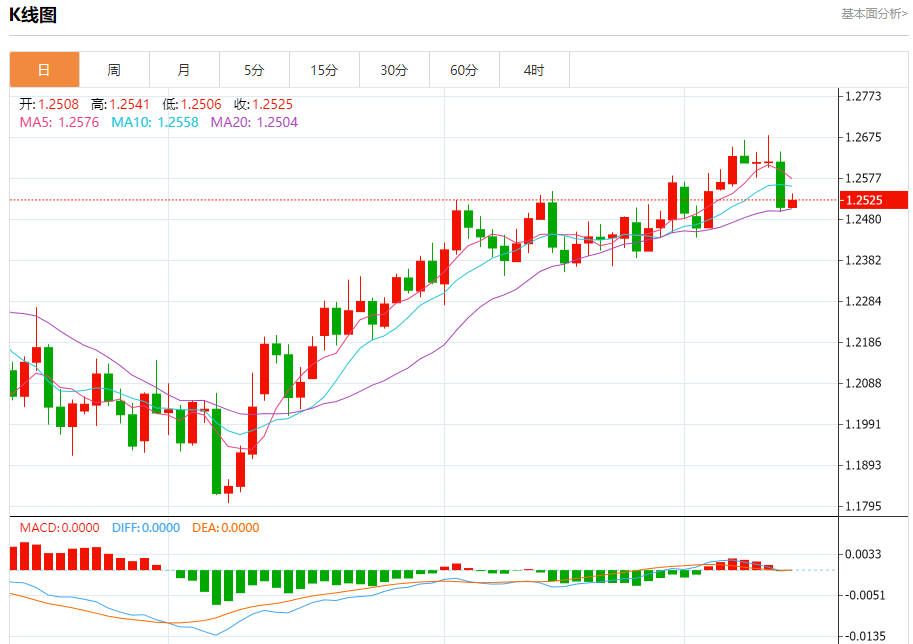The image size is (913, 644).
Task: Click the 1.2675 price axis label
Action: (864, 137)
